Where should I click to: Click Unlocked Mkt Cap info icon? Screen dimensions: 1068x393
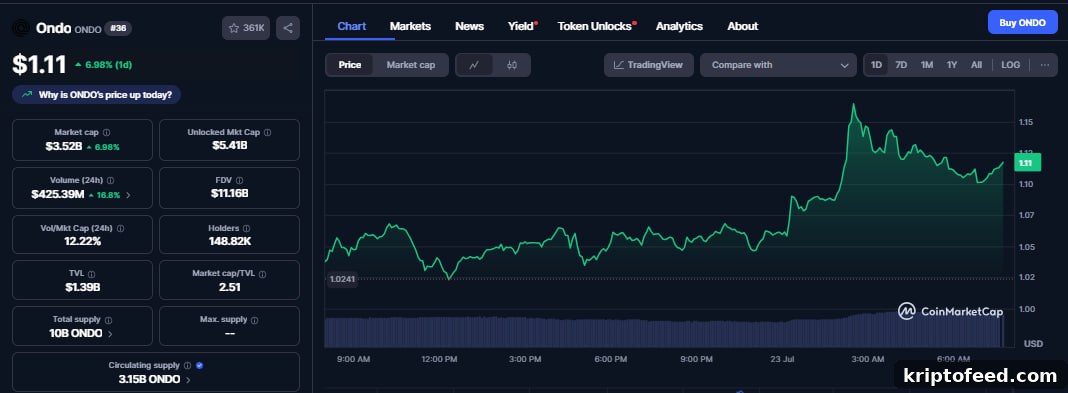point(268,132)
